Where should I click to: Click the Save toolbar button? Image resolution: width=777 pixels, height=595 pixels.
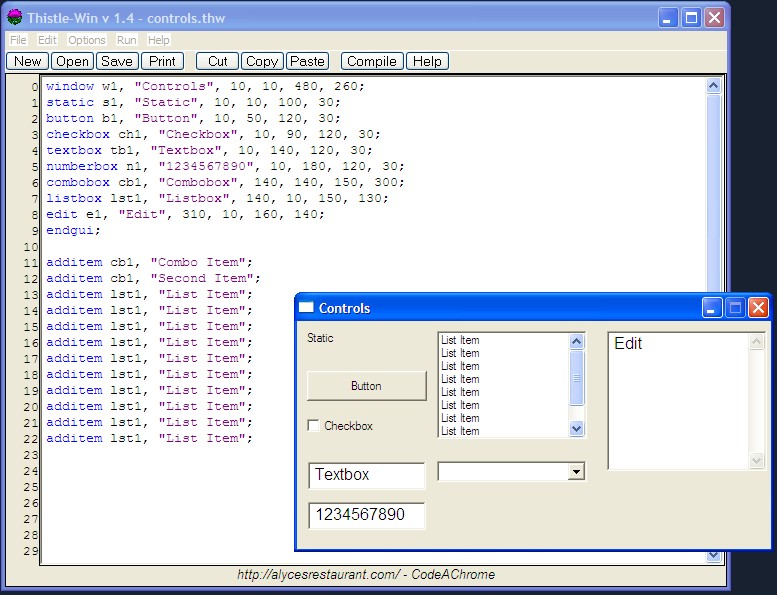coord(117,61)
